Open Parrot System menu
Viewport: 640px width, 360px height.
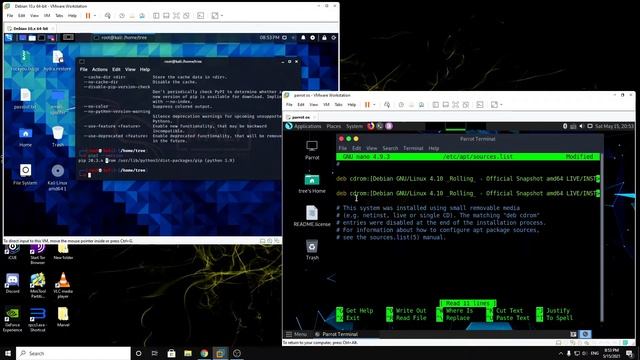click(x=354, y=126)
